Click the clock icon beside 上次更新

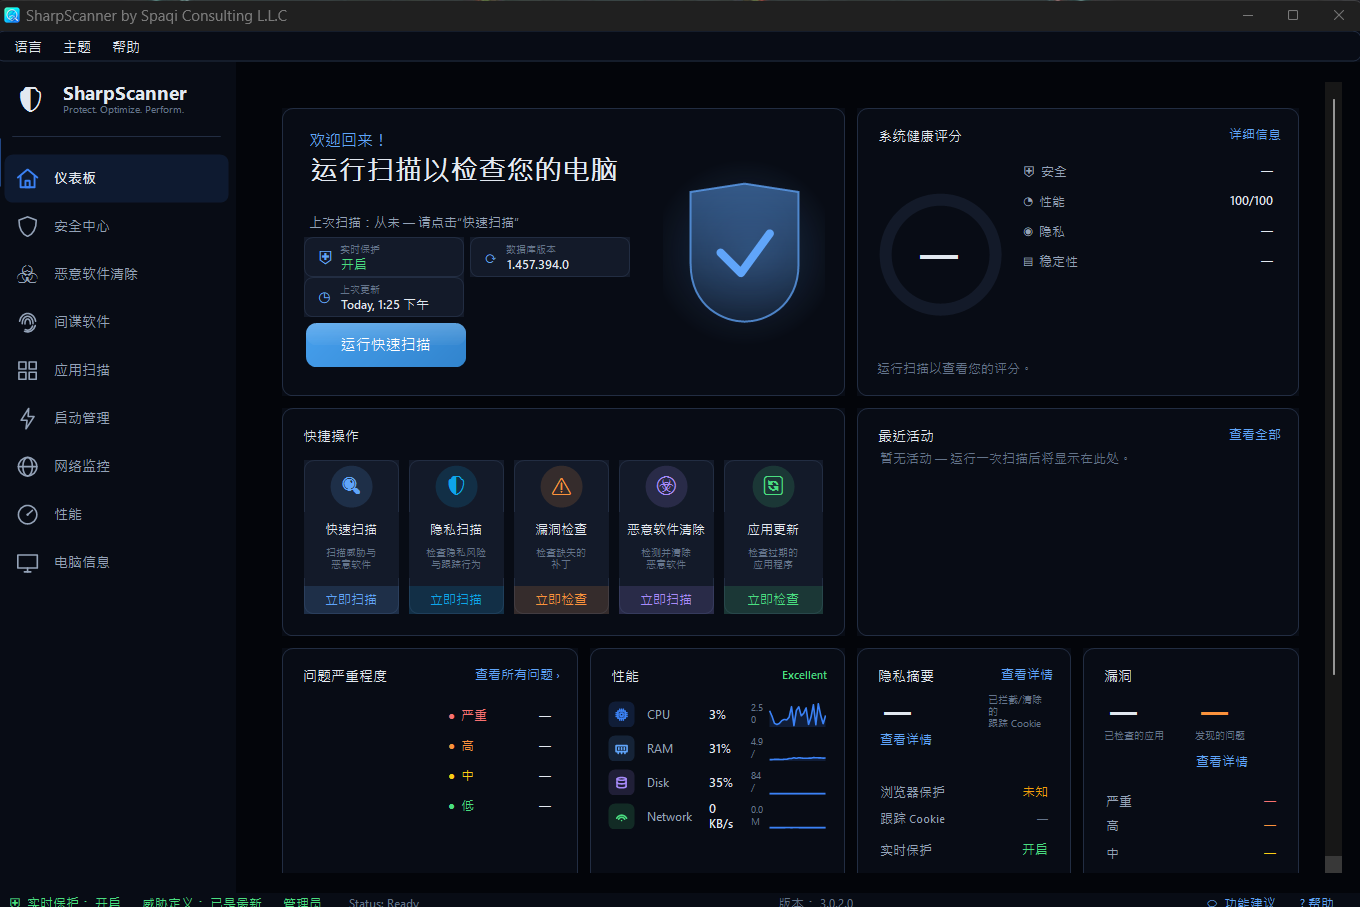coord(324,298)
